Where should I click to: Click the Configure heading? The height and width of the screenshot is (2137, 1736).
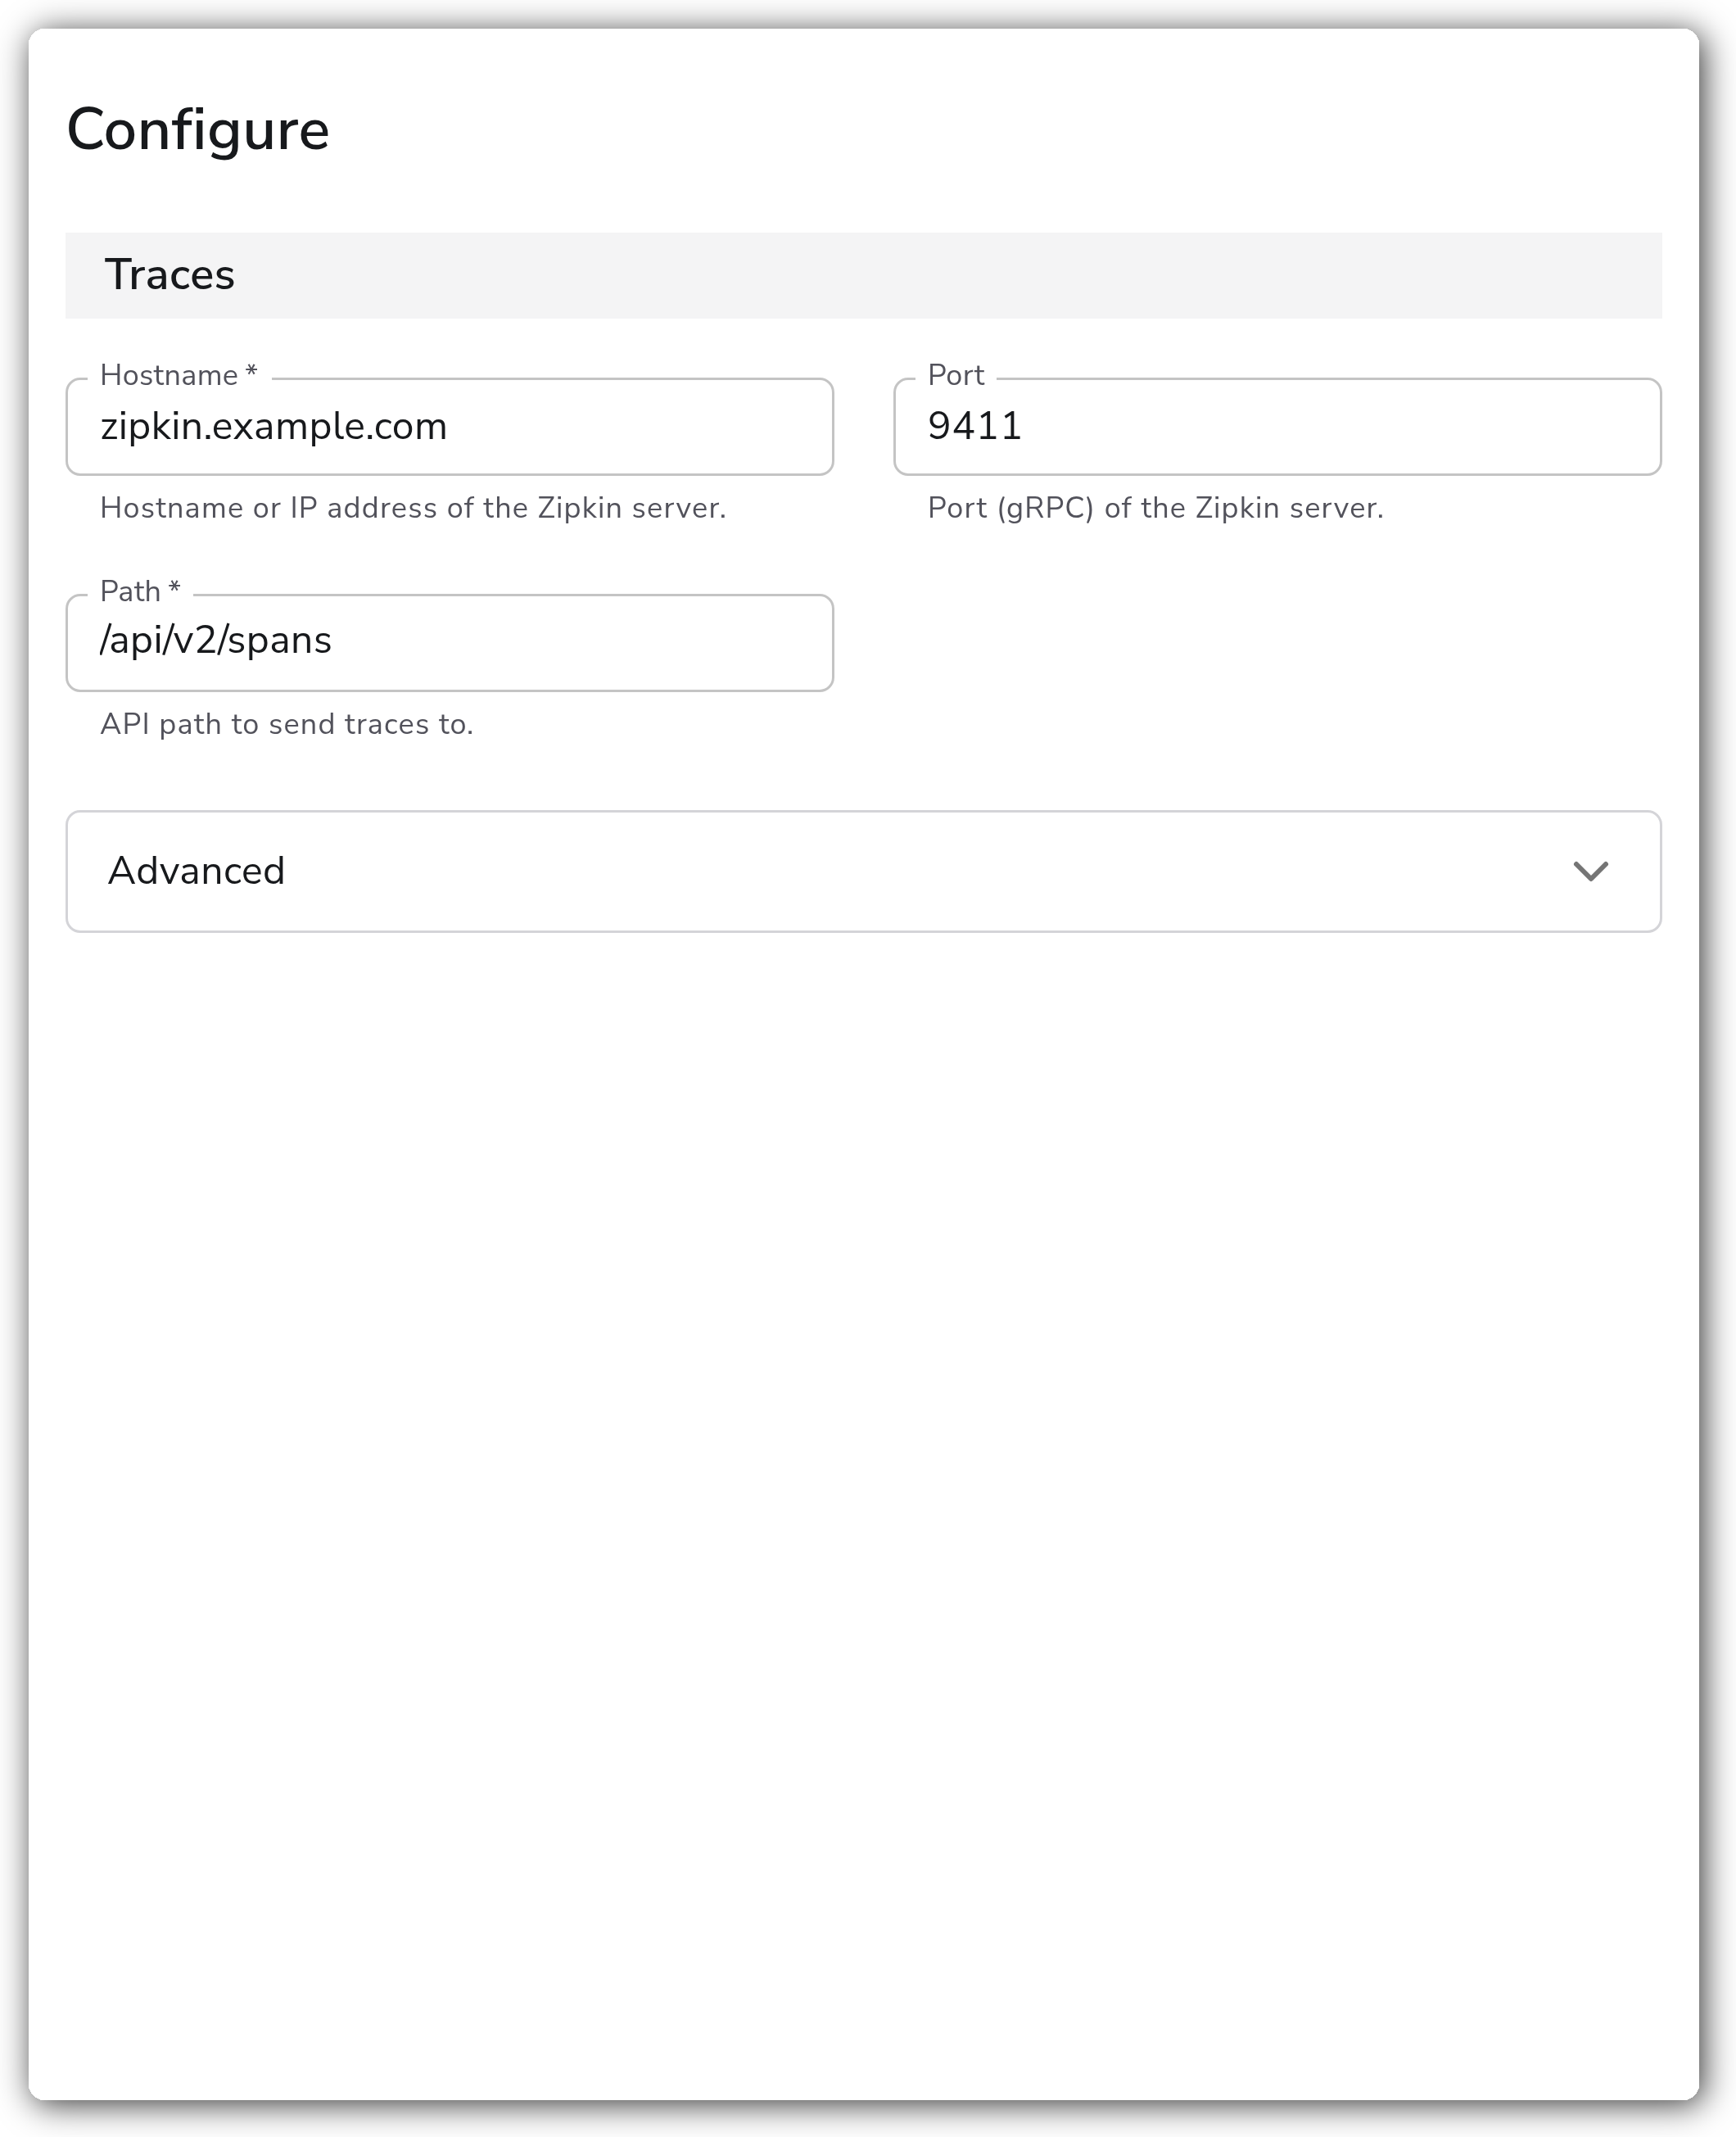[x=198, y=130]
